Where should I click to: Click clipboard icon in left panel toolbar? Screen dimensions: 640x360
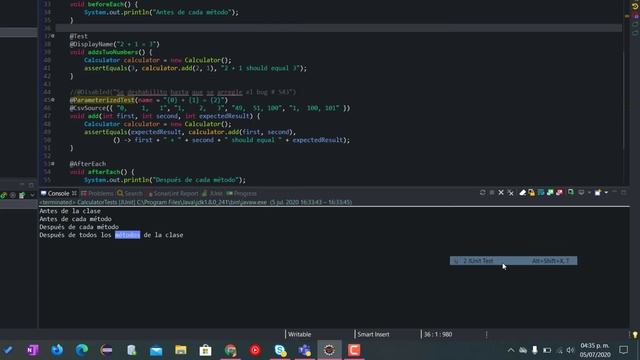pos(22,196)
